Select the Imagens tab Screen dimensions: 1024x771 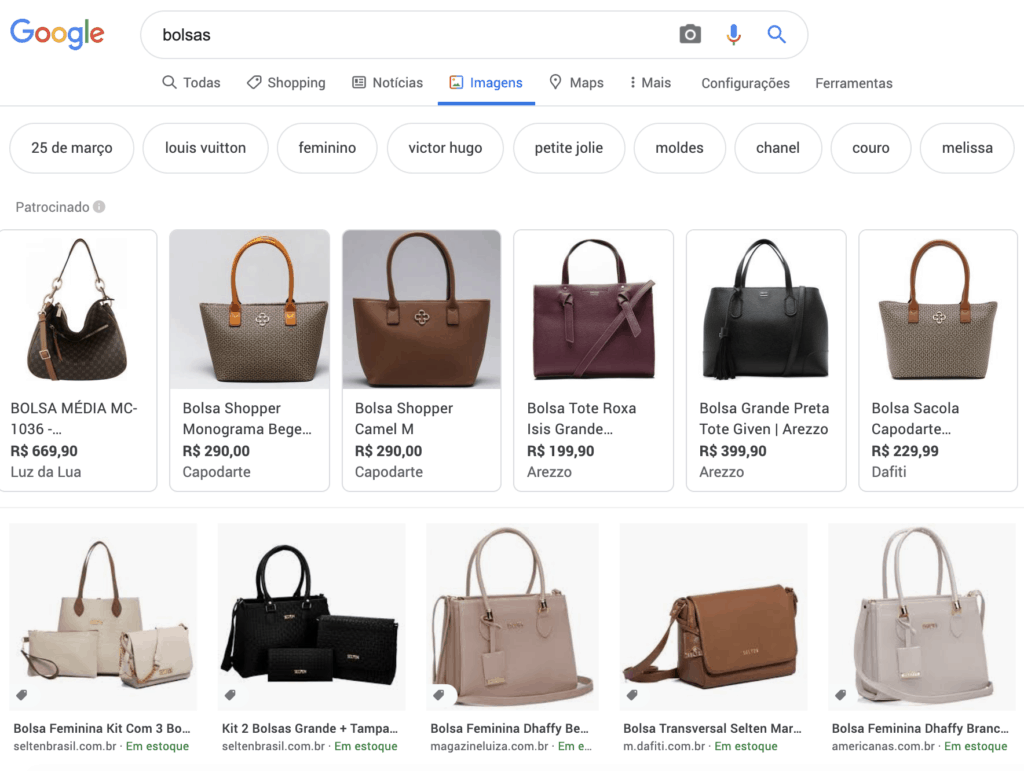(x=486, y=83)
